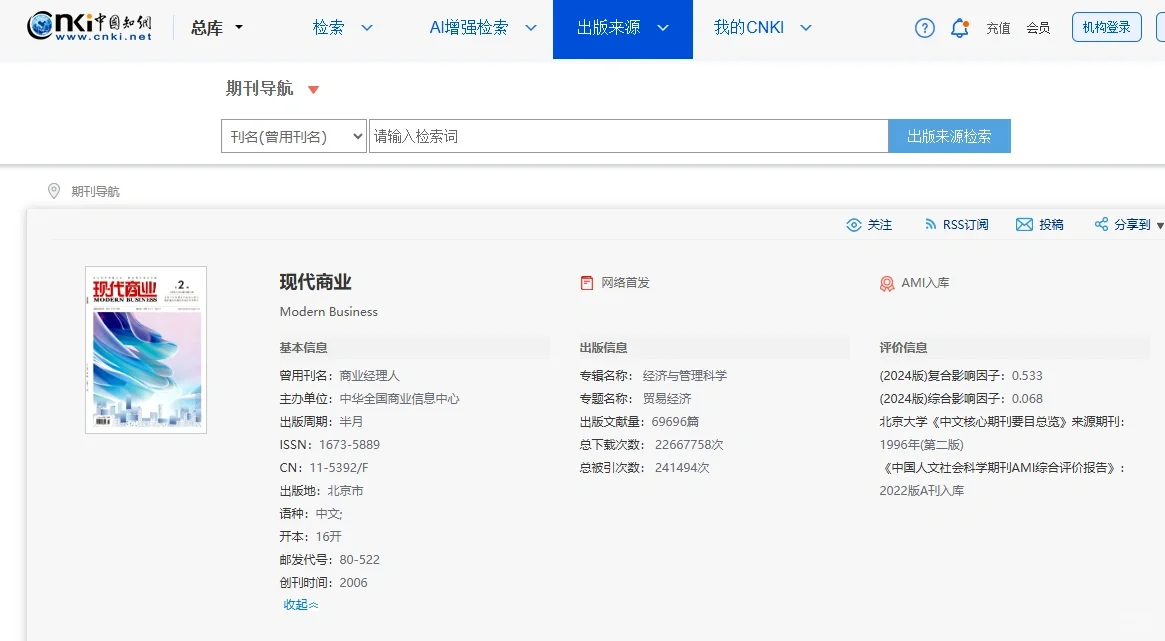
Task: Click the 网络首发 document icon
Action: coord(587,283)
